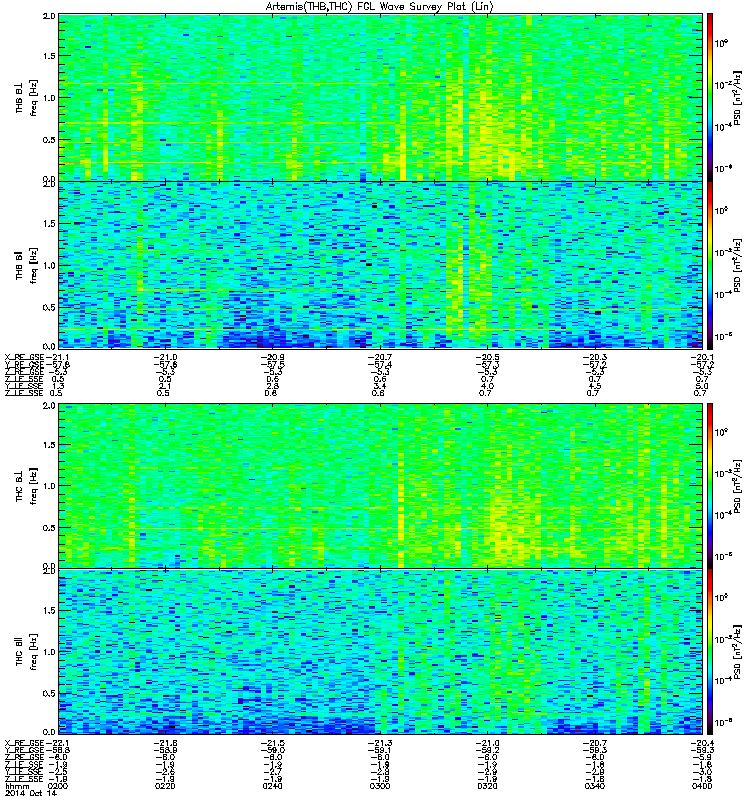Click the 0220 time tick label
This screenshot has width=750, height=800.
coord(165,786)
